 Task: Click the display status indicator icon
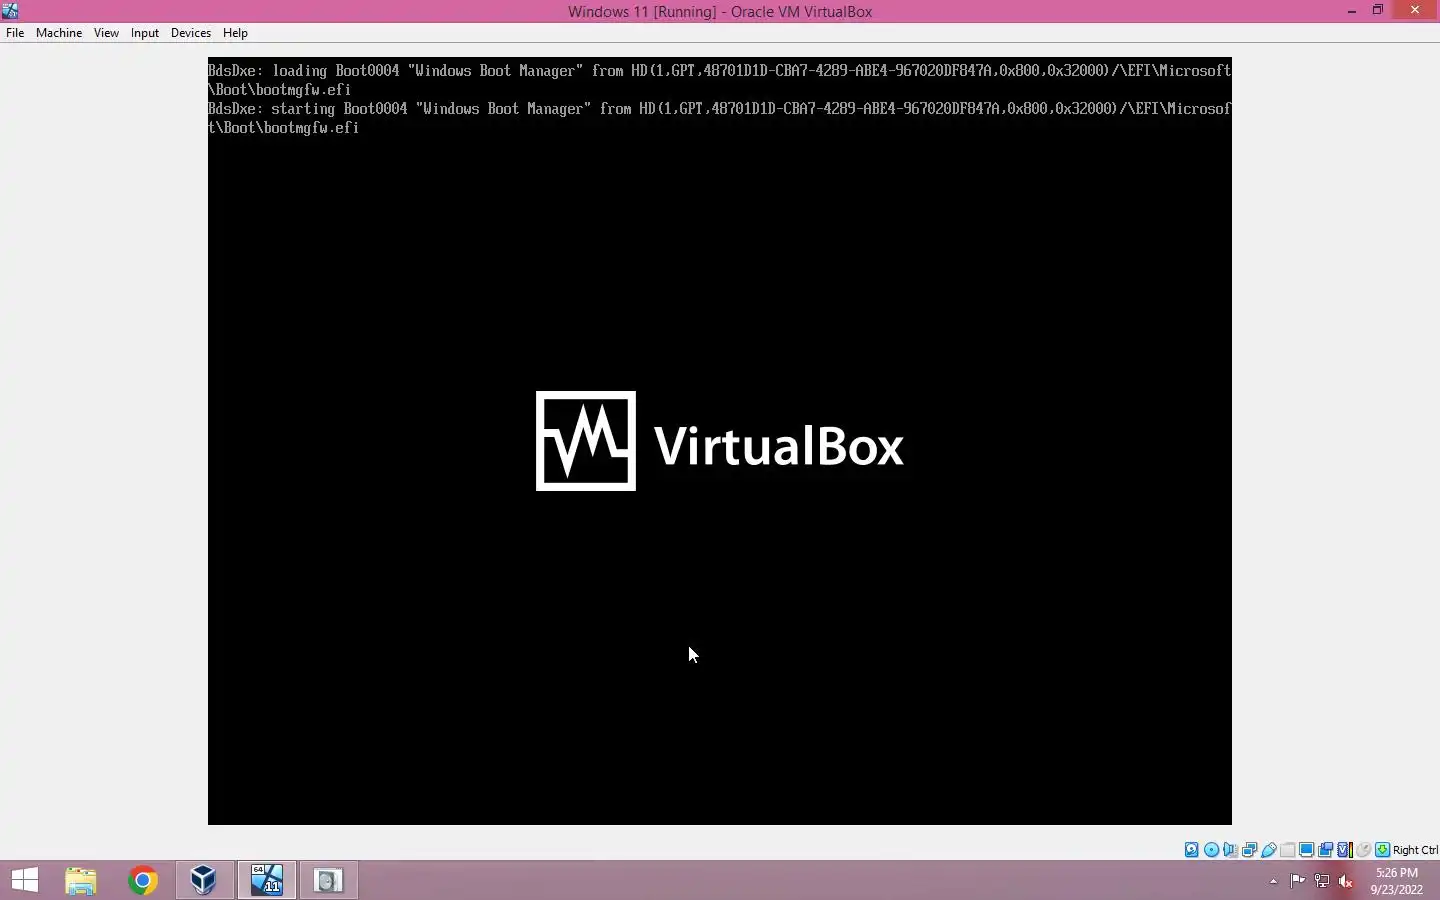click(1306, 850)
